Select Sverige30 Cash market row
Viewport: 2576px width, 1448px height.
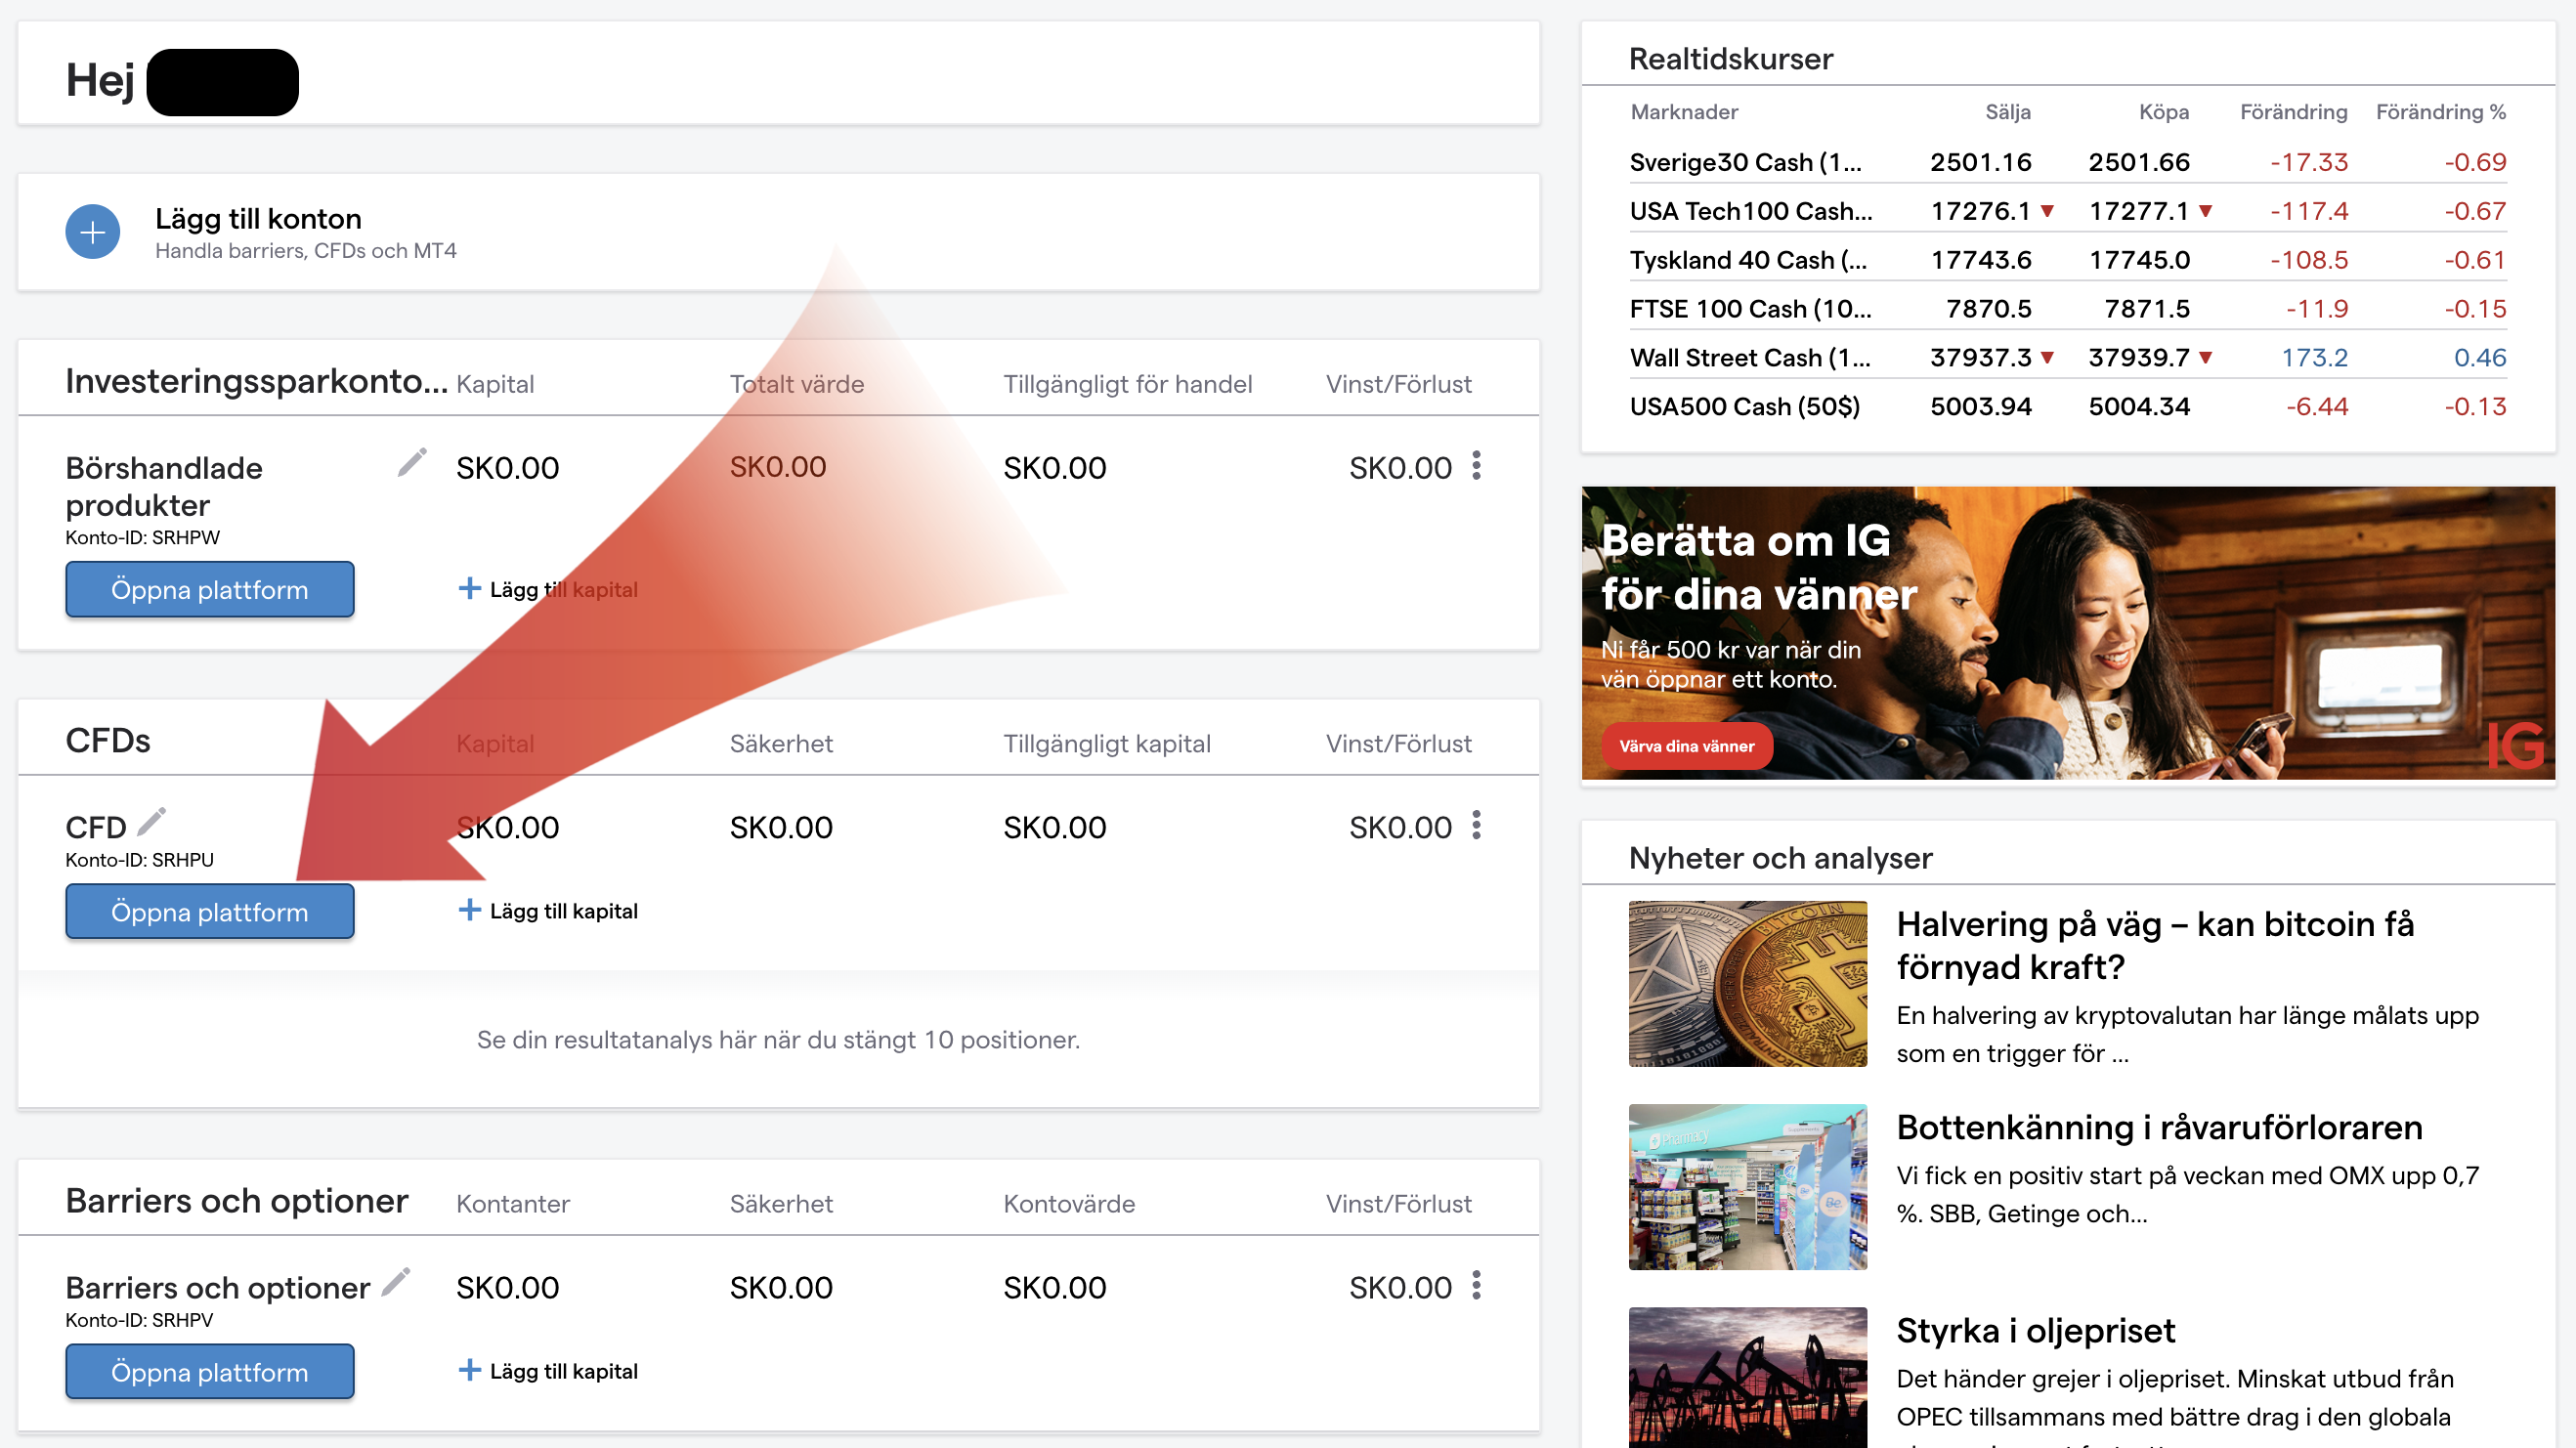pyautogui.click(x=1745, y=162)
